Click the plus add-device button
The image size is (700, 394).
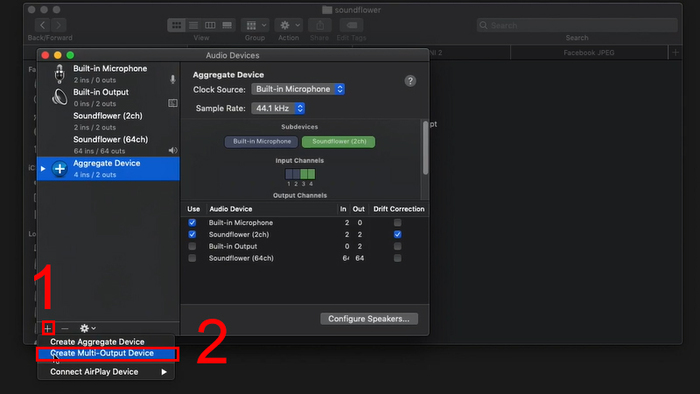48,328
